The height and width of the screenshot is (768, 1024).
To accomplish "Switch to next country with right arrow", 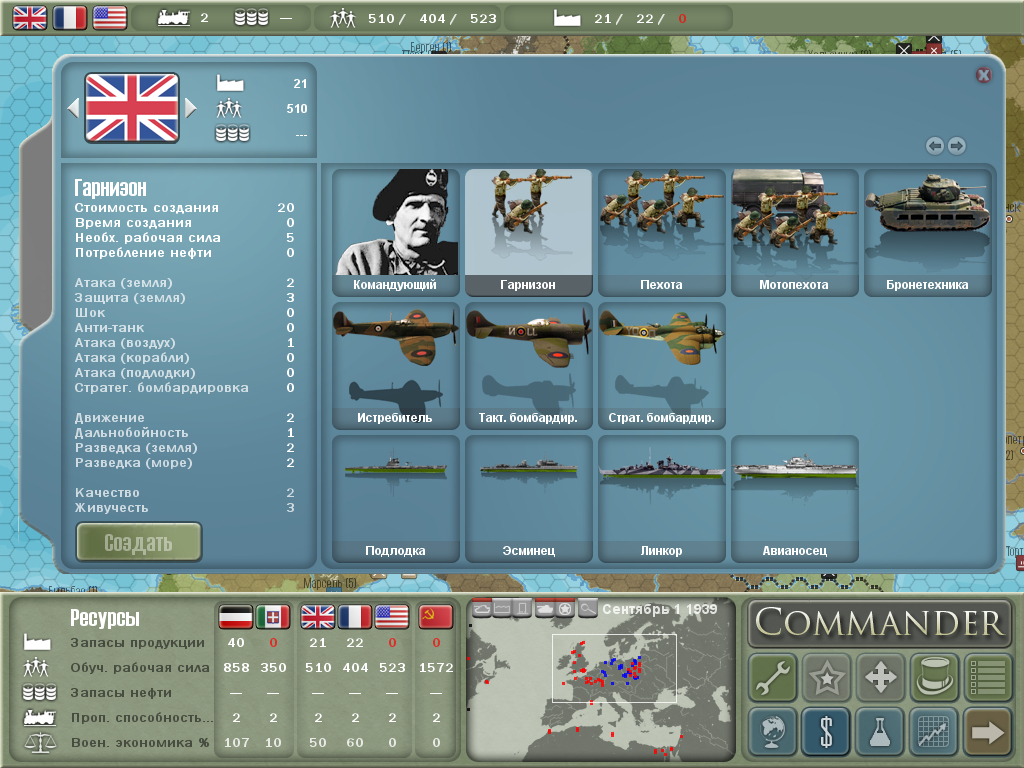I will 192,108.
